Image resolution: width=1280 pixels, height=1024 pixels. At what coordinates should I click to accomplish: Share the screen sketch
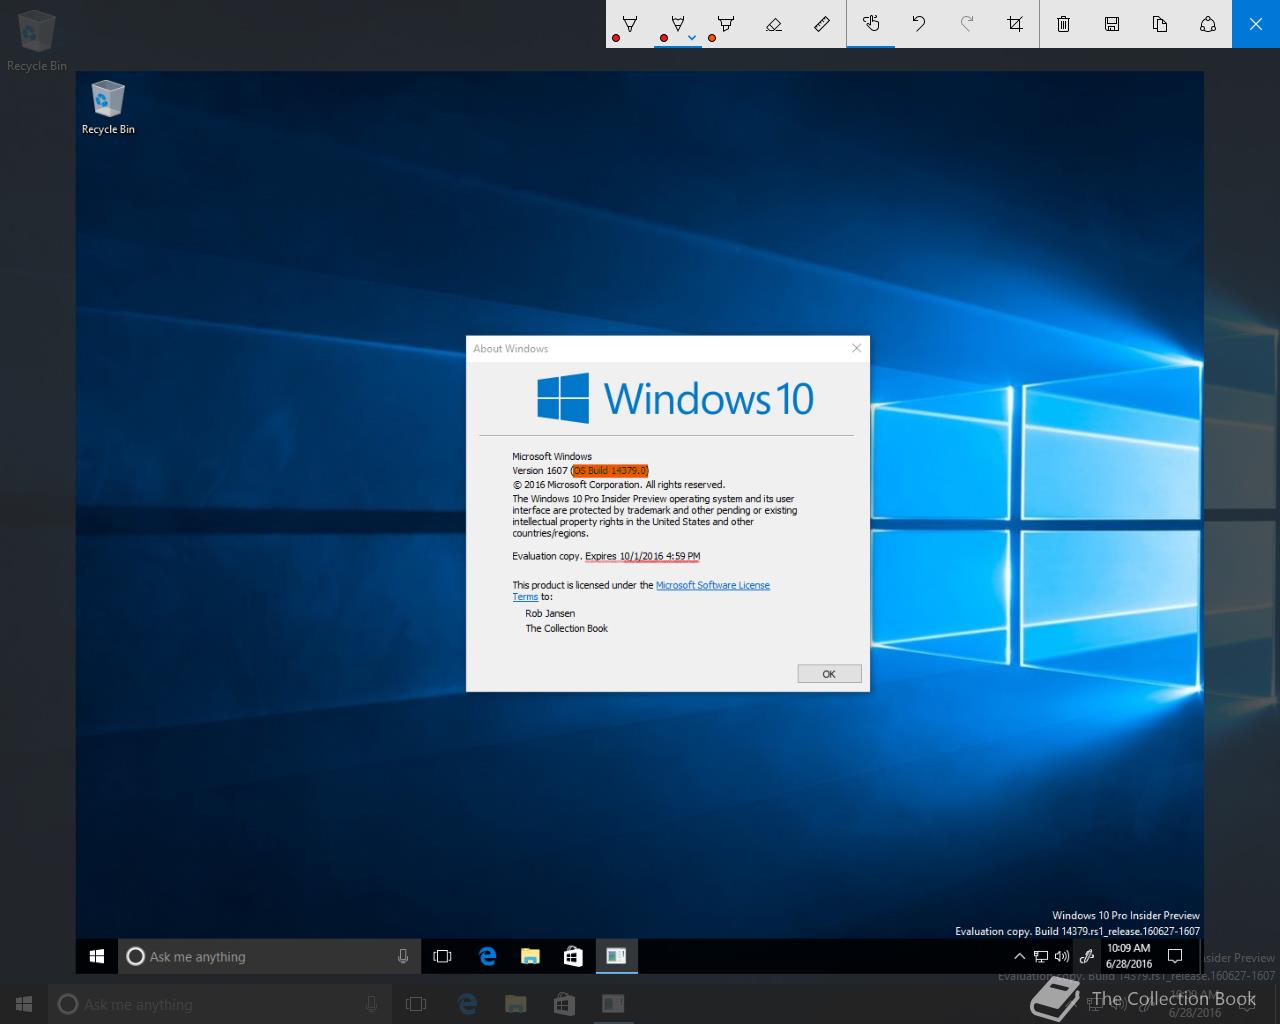[x=1208, y=24]
